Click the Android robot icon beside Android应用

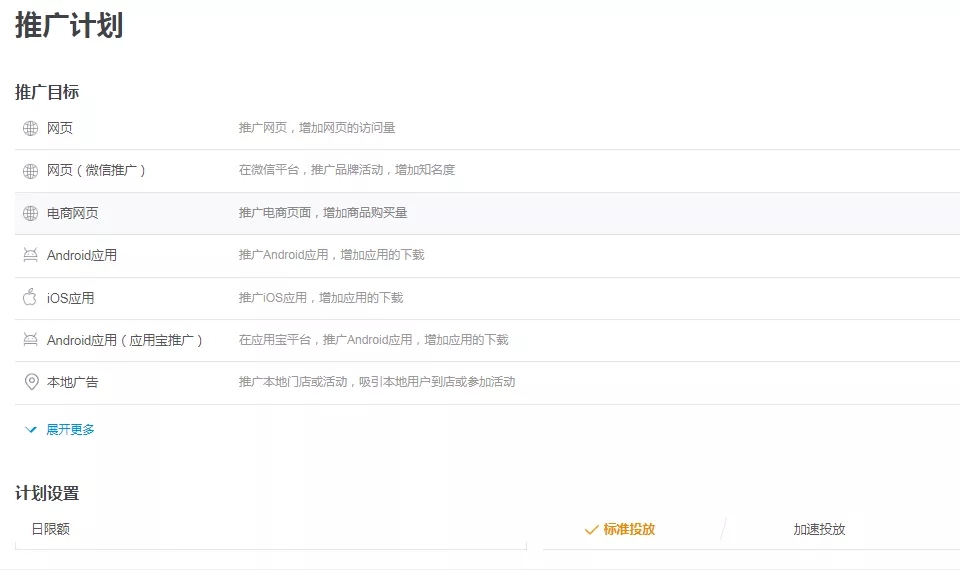pos(31,255)
